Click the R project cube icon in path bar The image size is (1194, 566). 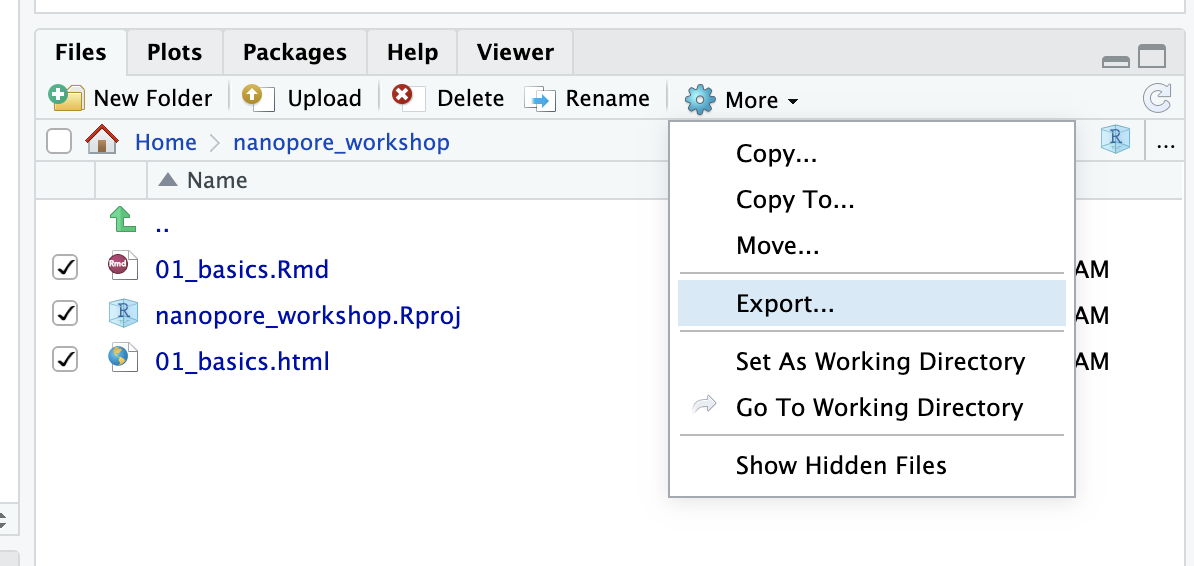tap(1115, 140)
